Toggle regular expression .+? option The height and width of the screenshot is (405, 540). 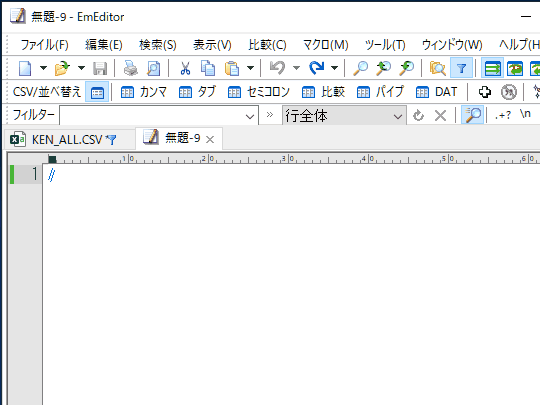click(x=502, y=115)
